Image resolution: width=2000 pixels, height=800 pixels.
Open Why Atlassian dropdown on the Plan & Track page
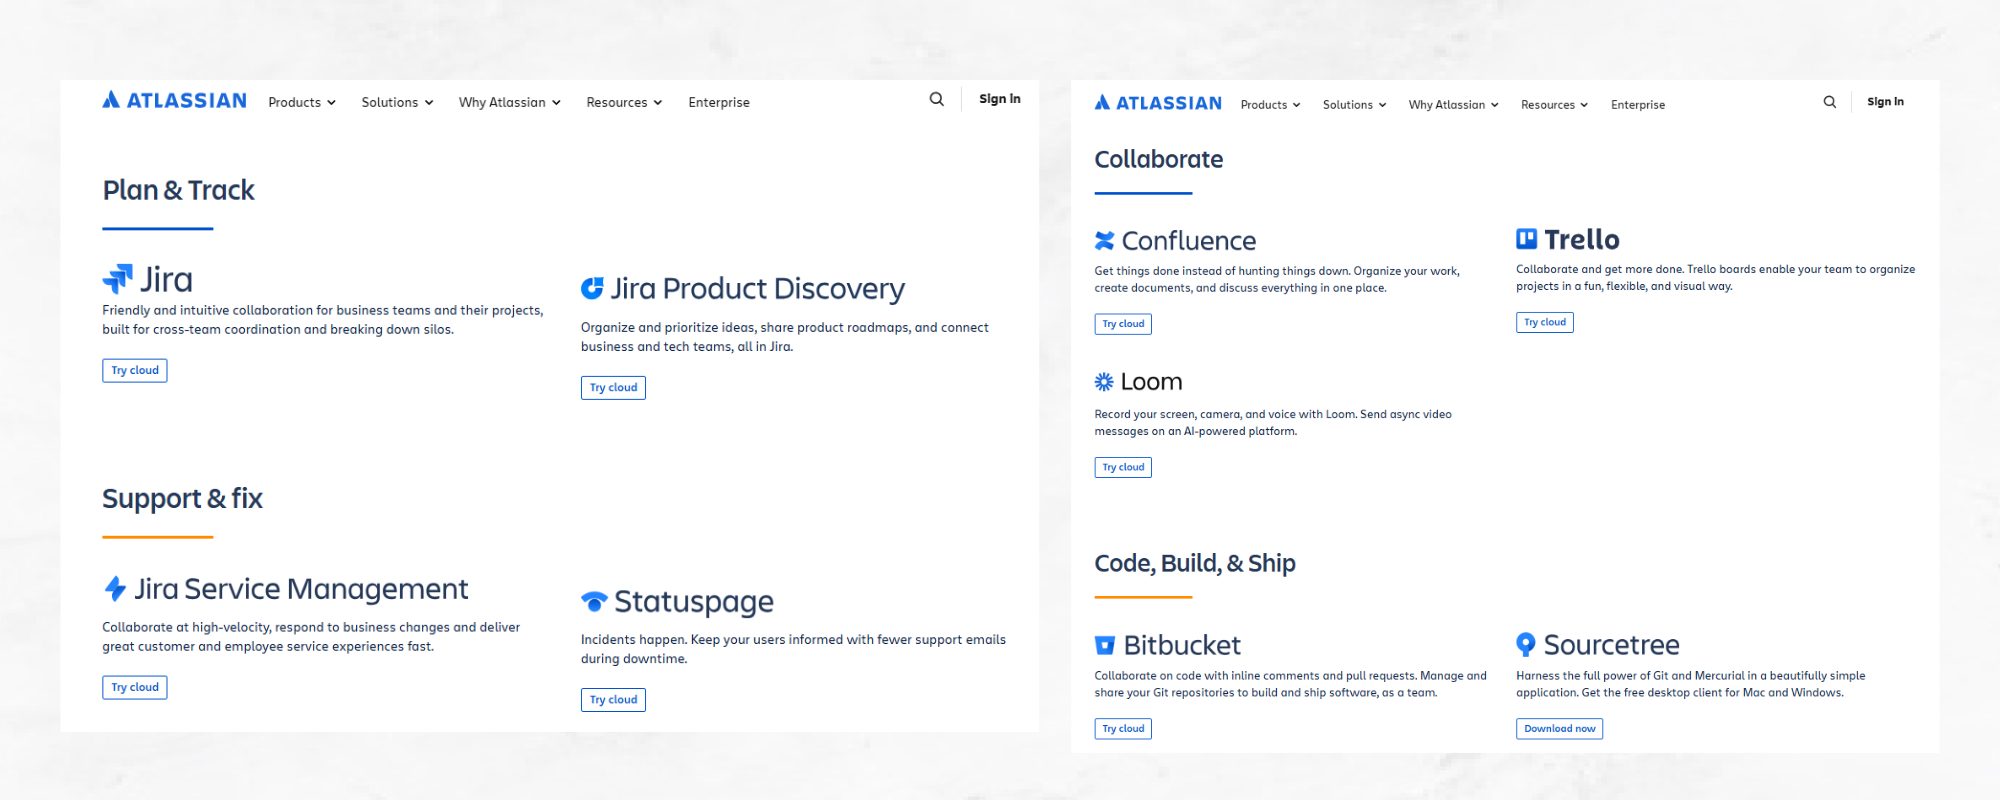509,102
